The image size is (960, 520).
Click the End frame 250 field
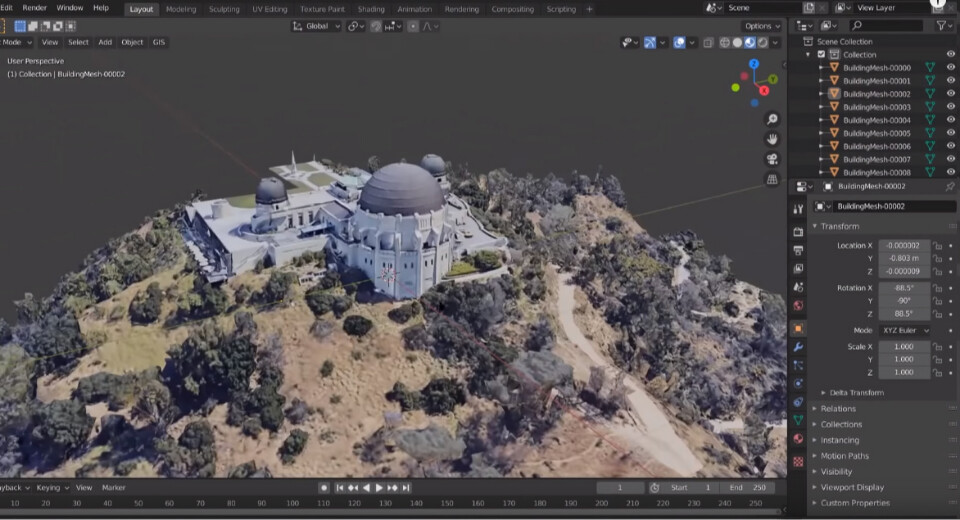coord(747,488)
